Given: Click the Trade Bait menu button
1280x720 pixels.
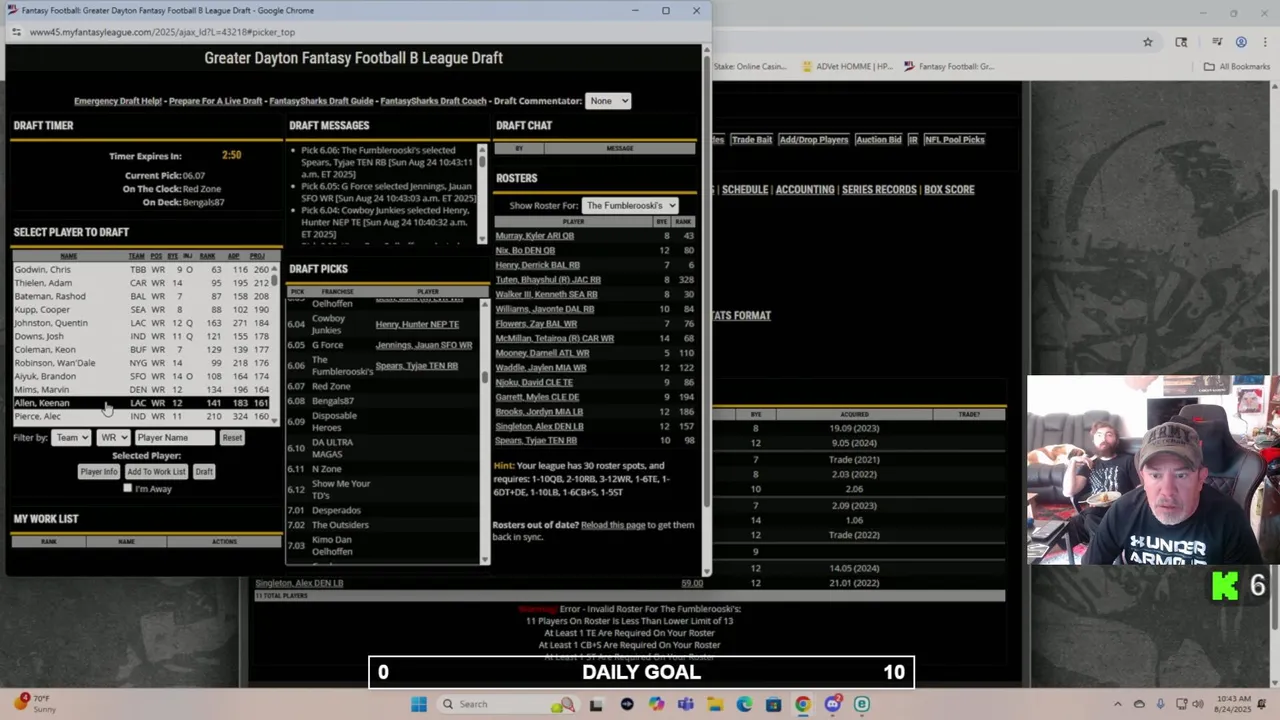Looking at the screenshot, I should click(751, 140).
